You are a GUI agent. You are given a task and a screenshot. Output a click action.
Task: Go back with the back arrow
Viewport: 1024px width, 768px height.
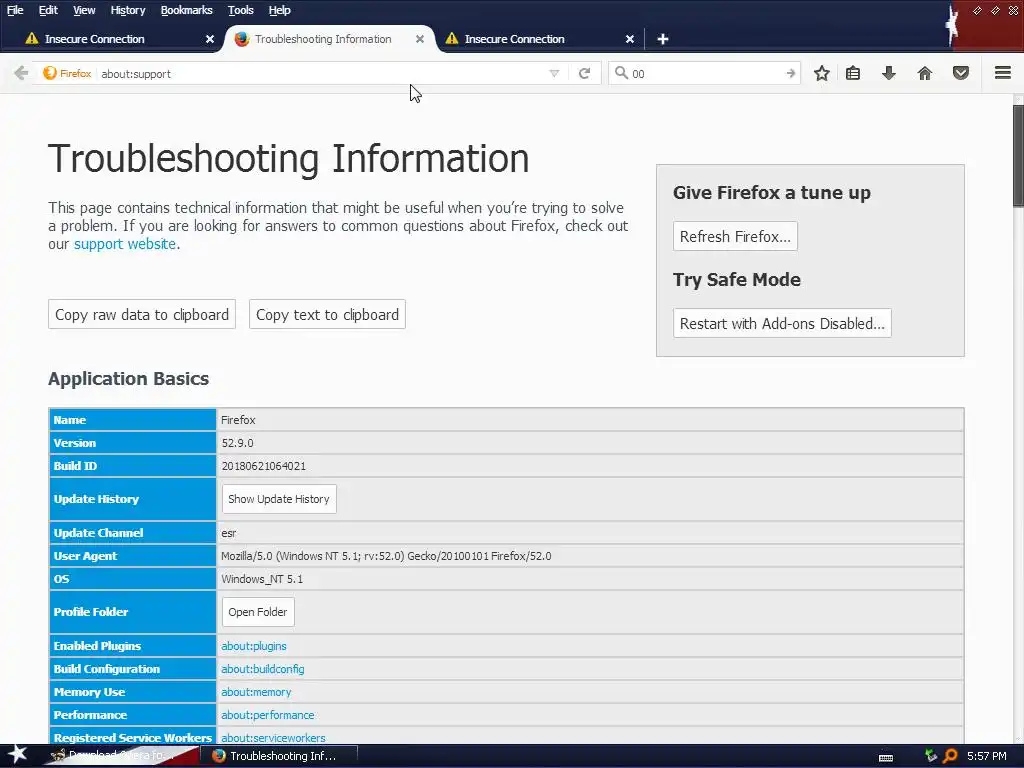[x=21, y=73]
